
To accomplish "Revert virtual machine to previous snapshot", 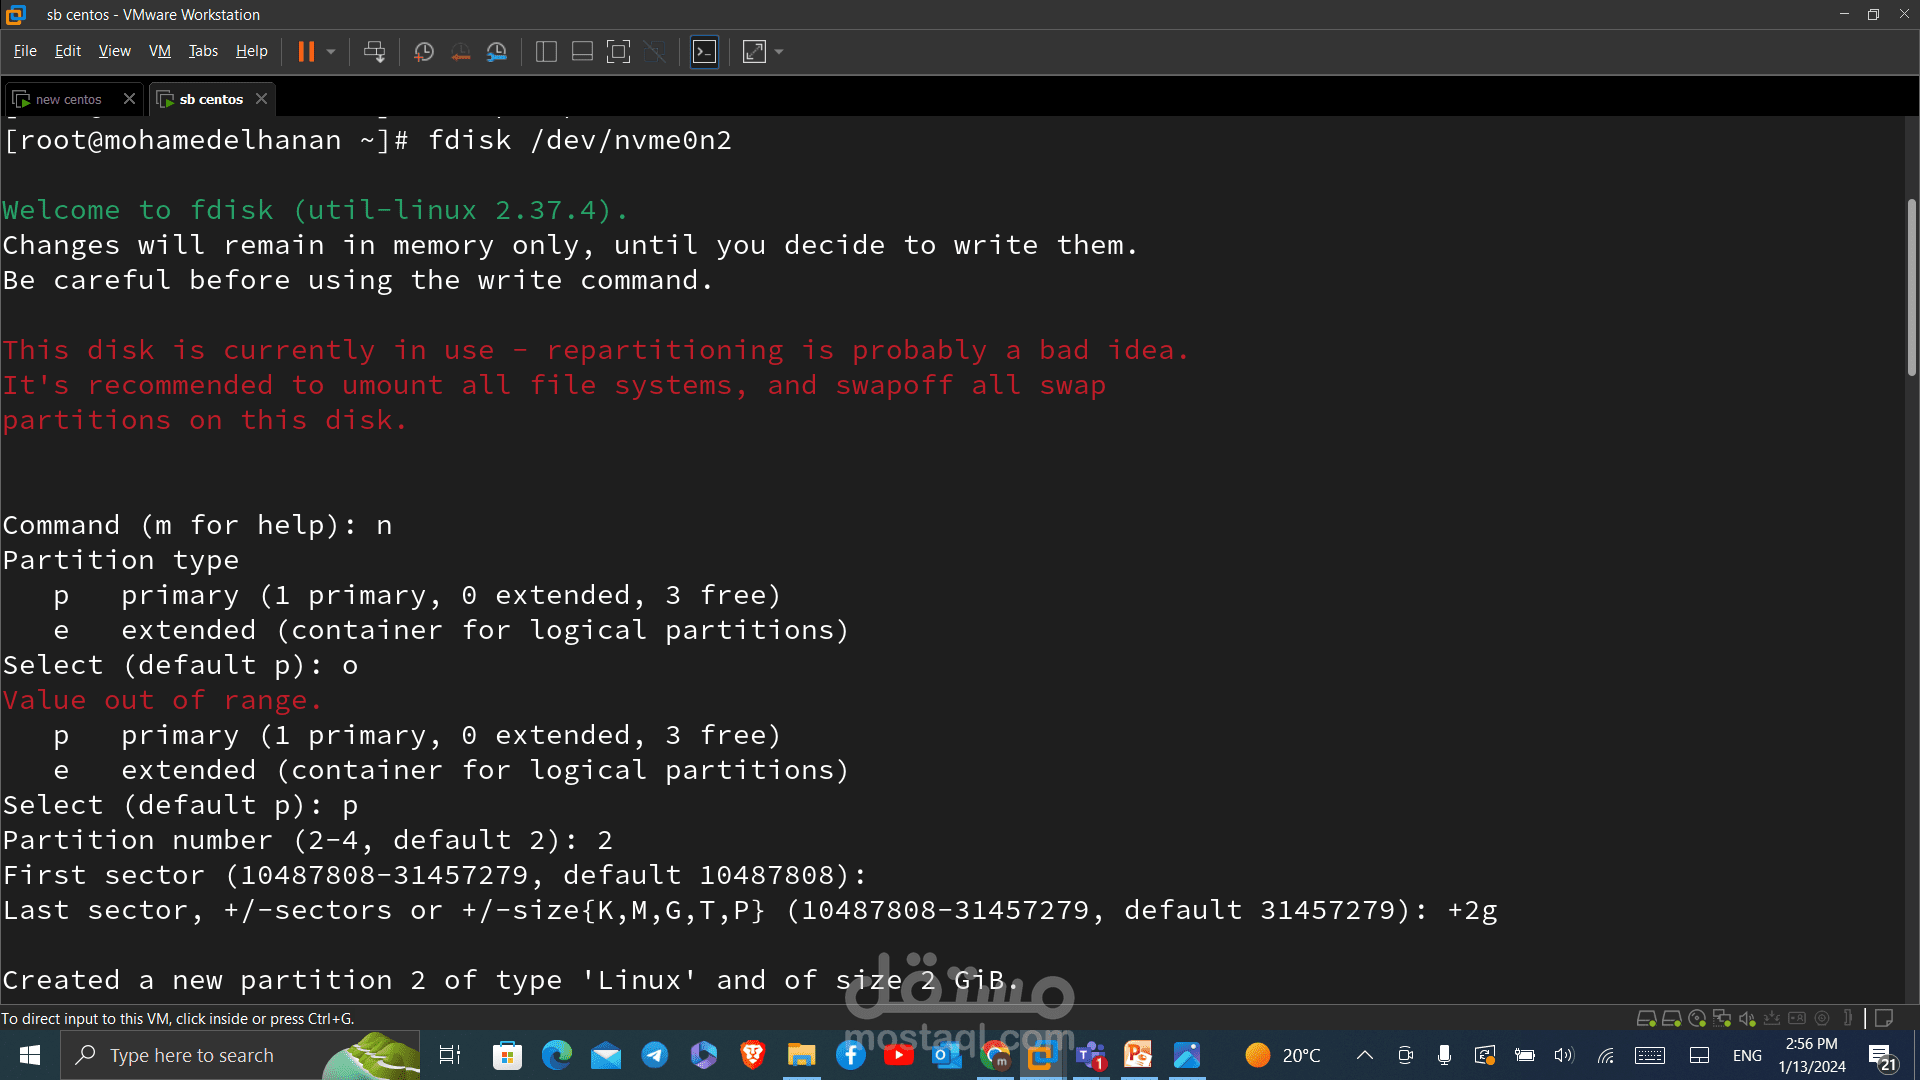I will (x=460, y=52).
